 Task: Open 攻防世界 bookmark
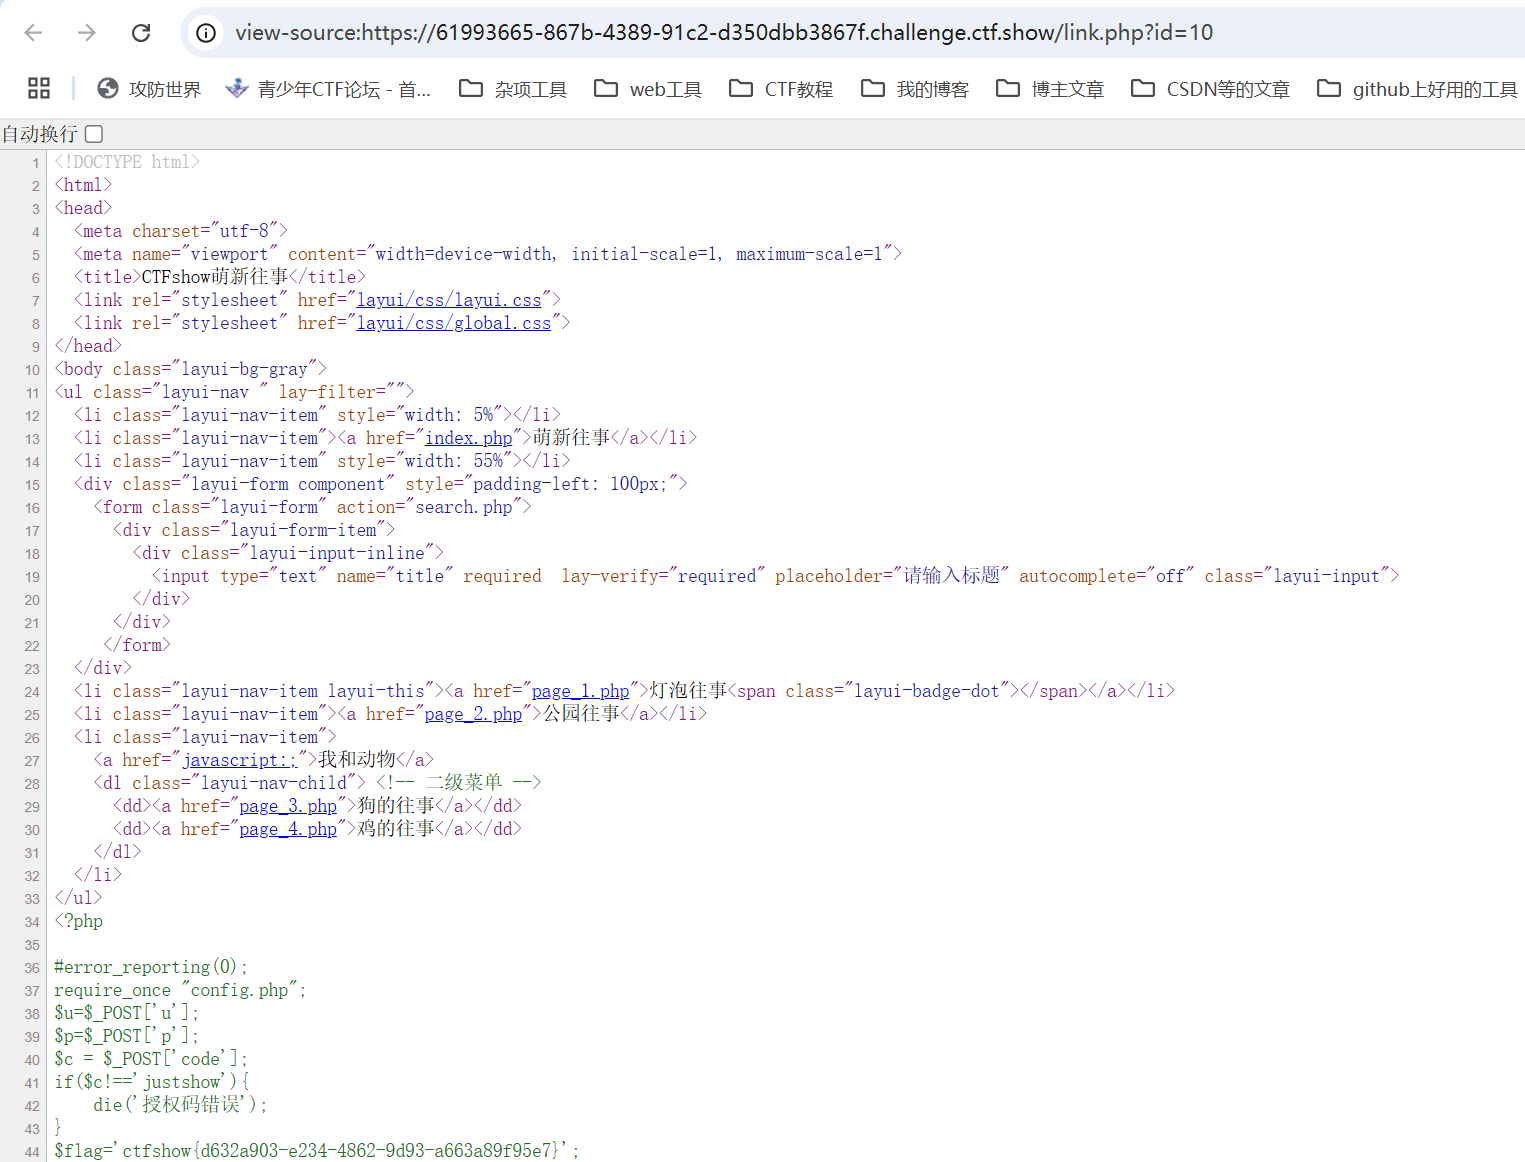click(x=149, y=89)
